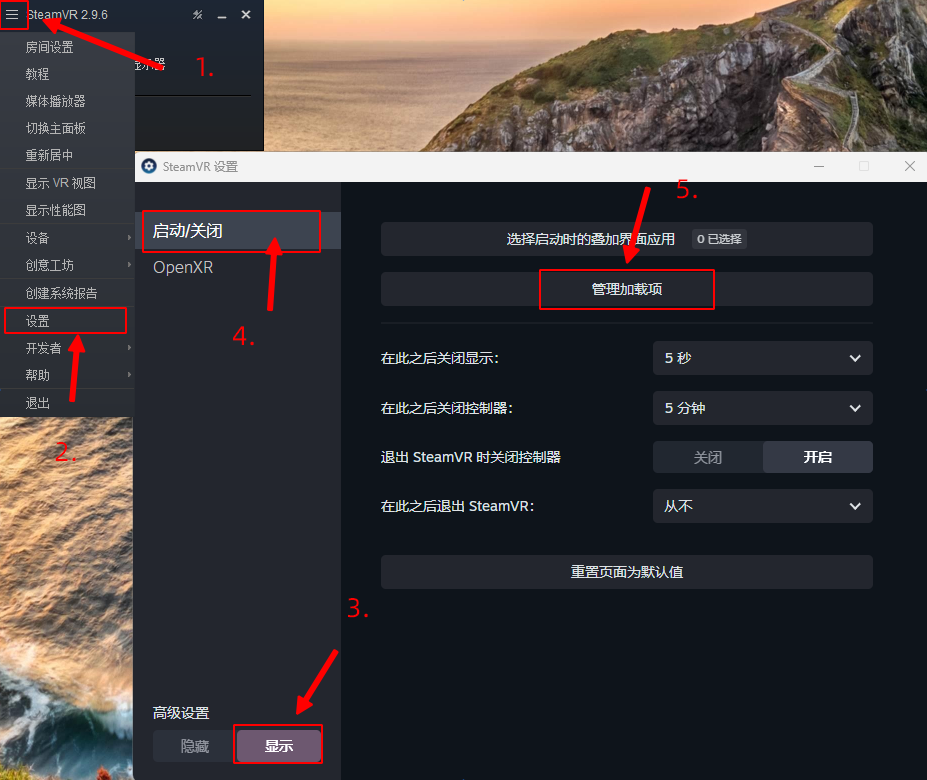
Task: Maximize the SteamVR 设置 window
Action: pos(864,166)
